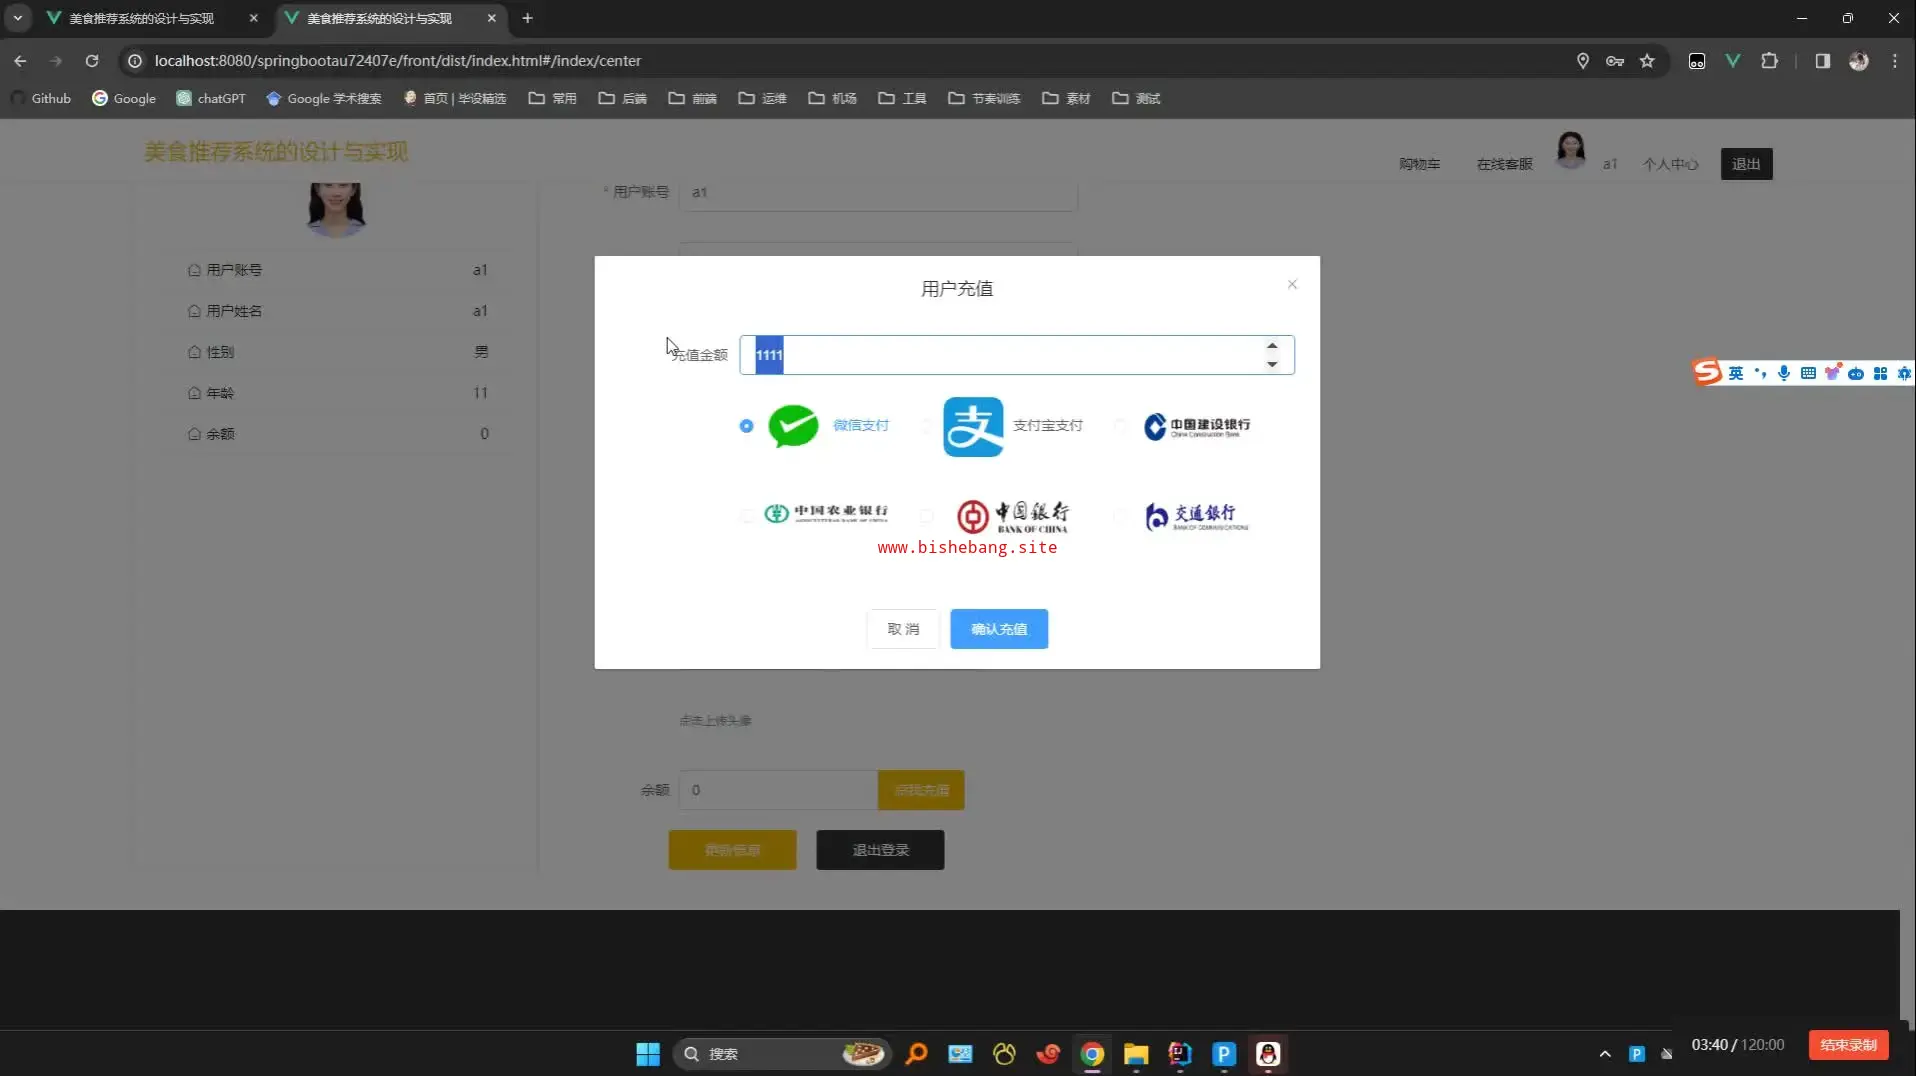This screenshot has height=1076, width=1916.
Task: Select the China Construction Bank radio button
Action: pos(1121,427)
